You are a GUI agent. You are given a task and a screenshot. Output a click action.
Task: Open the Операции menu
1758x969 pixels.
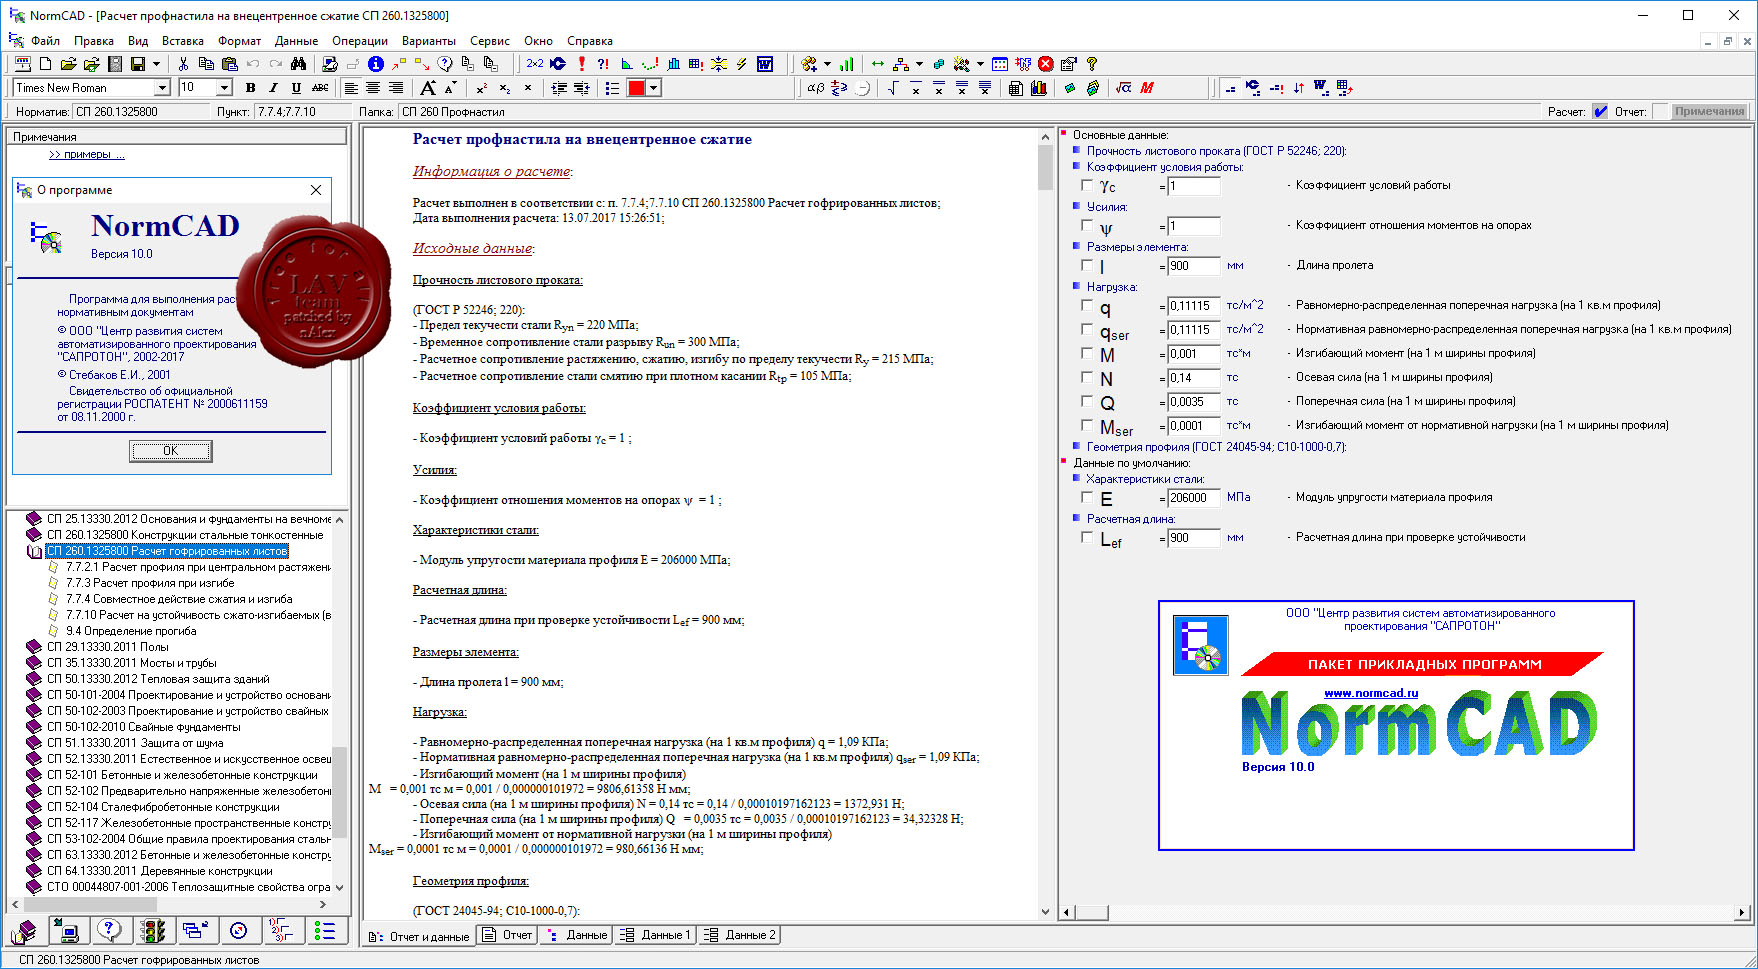tap(360, 41)
